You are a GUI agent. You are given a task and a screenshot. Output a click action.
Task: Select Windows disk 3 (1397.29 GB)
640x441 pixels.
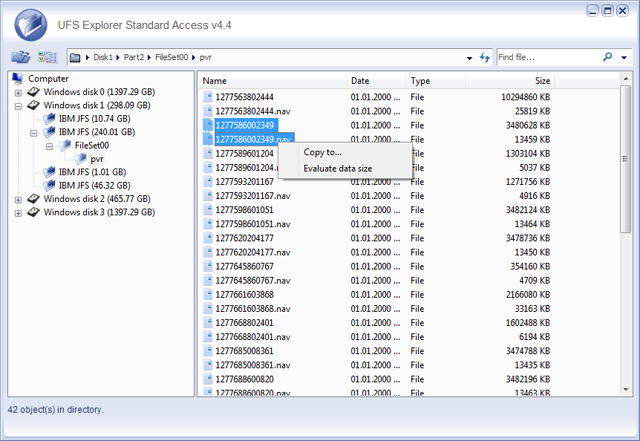99,212
